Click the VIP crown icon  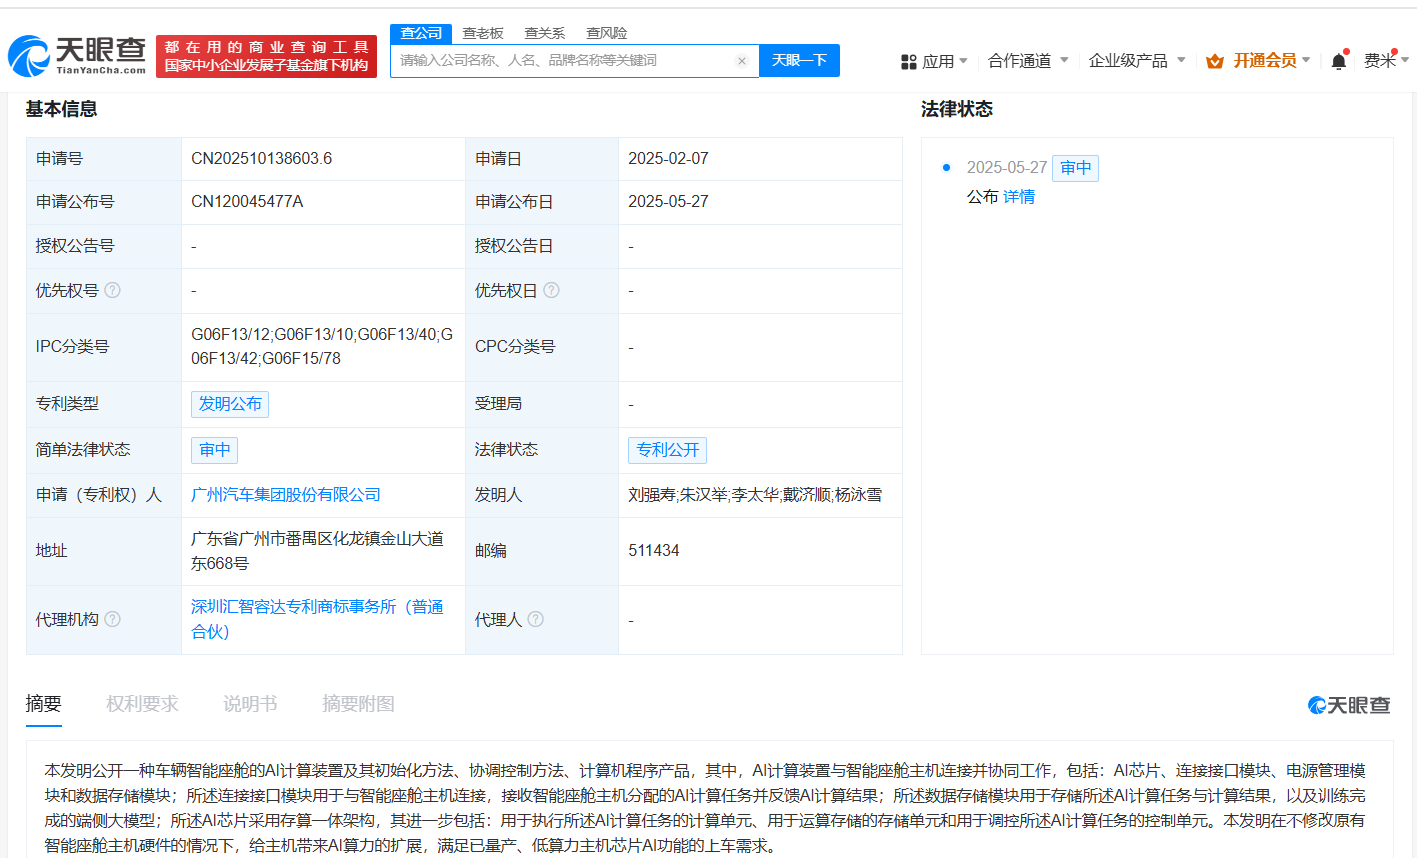click(1215, 61)
